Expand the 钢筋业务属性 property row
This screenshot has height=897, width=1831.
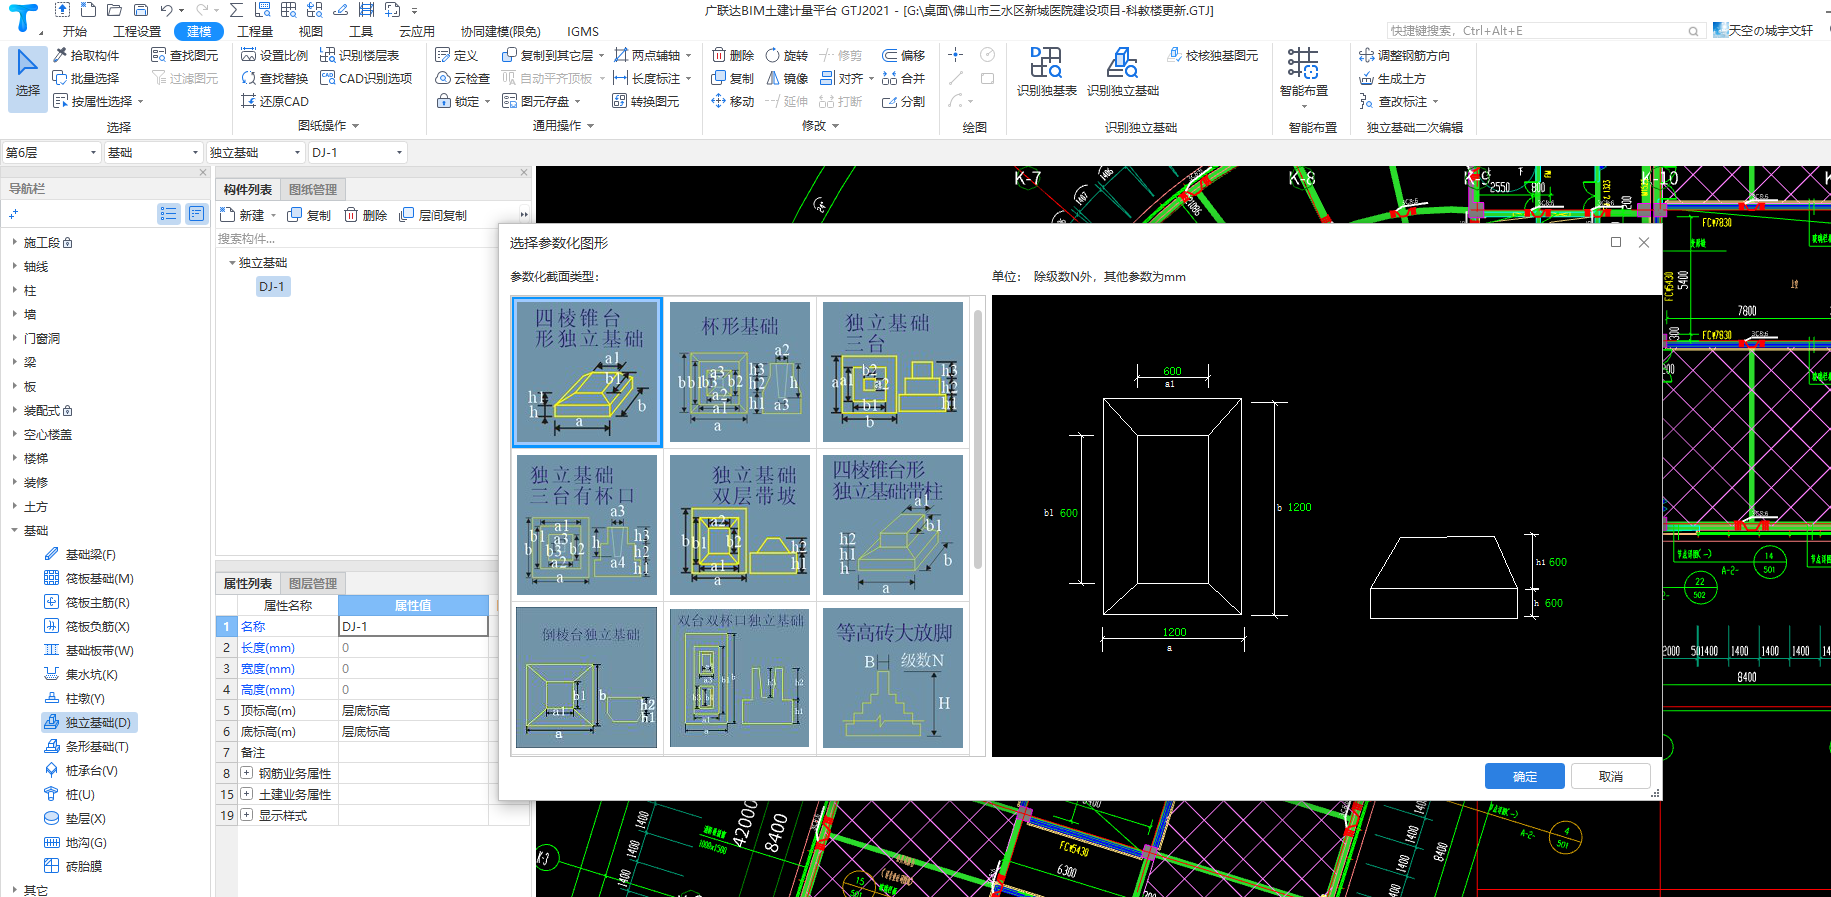click(246, 773)
